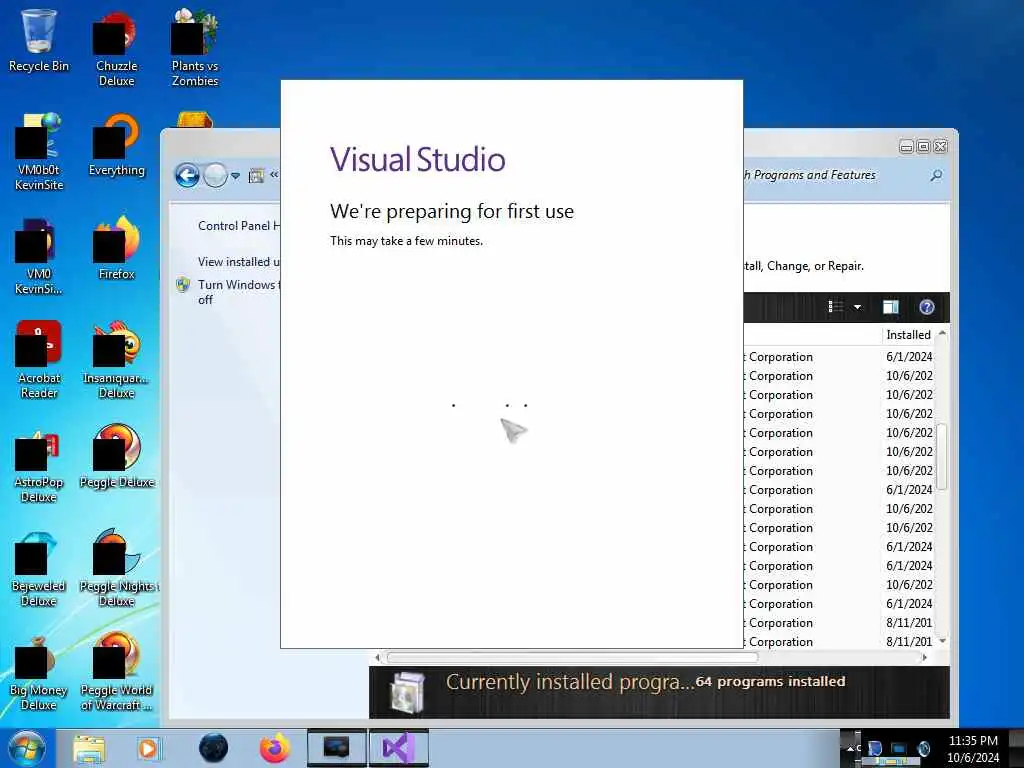Image resolution: width=1024 pixels, height=768 pixels.
Task: Click the Control Panel Home link
Action: point(239,225)
